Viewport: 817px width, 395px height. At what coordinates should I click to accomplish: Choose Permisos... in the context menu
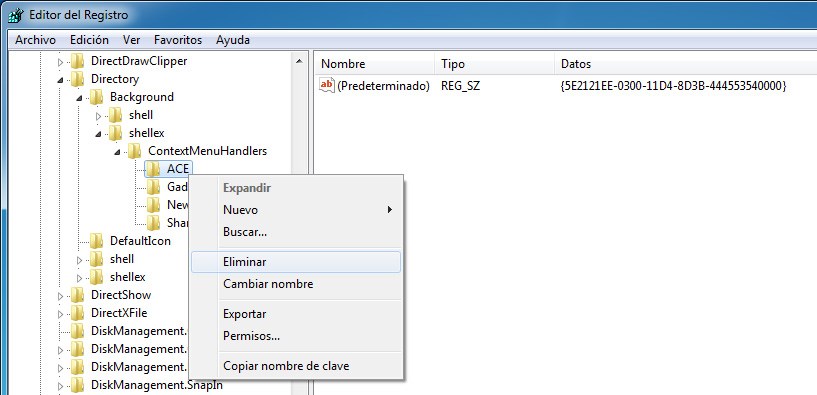coord(296,336)
